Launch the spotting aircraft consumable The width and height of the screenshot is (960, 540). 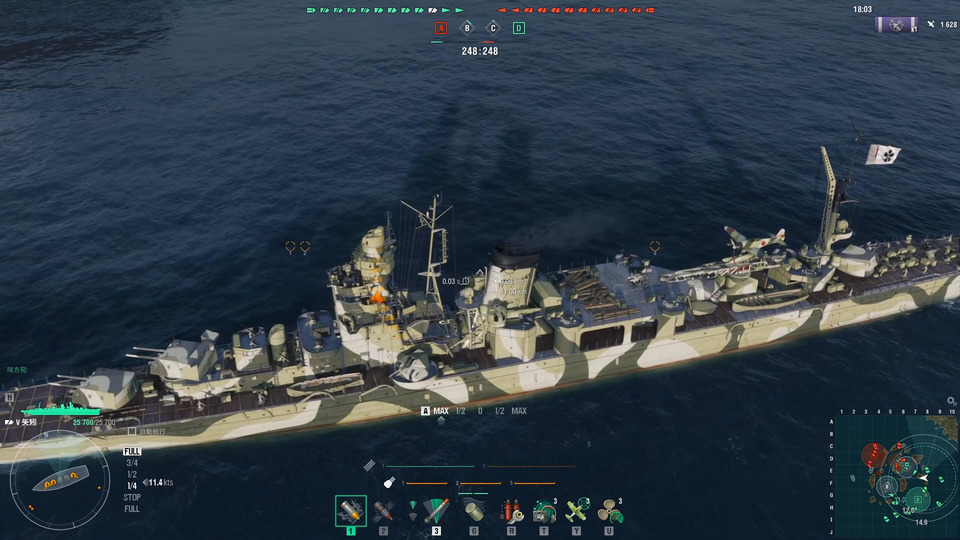point(577,511)
